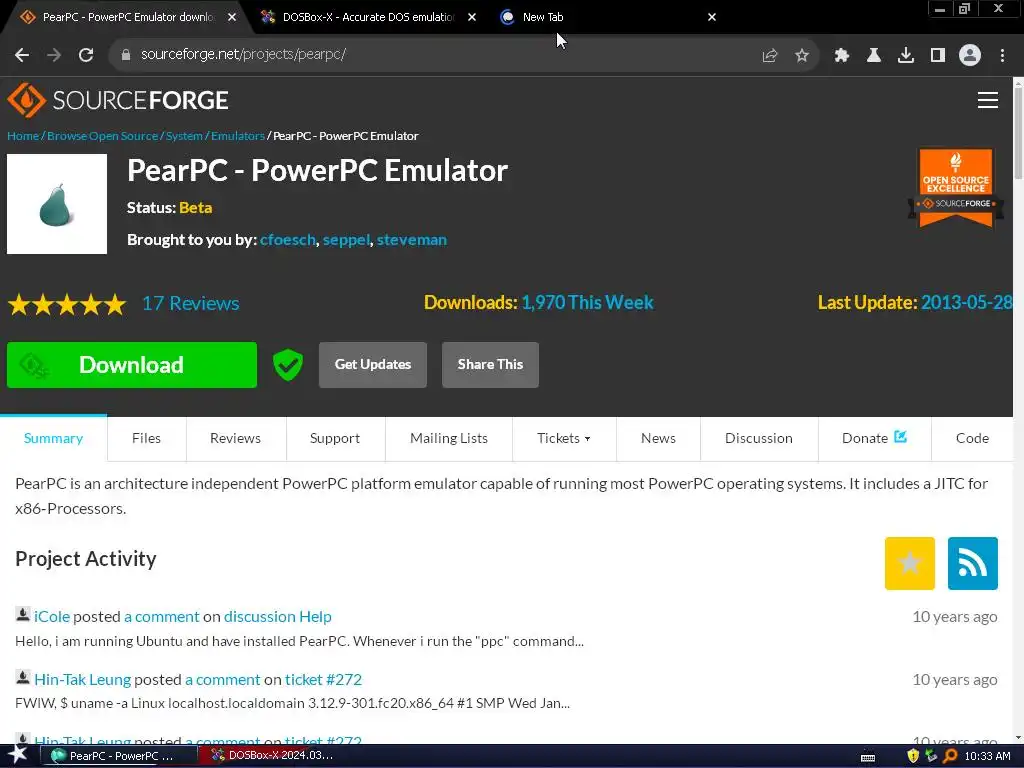The width and height of the screenshot is (1024, 768).
Task: Open the user profile avatar
Action: tap(970, 55)
